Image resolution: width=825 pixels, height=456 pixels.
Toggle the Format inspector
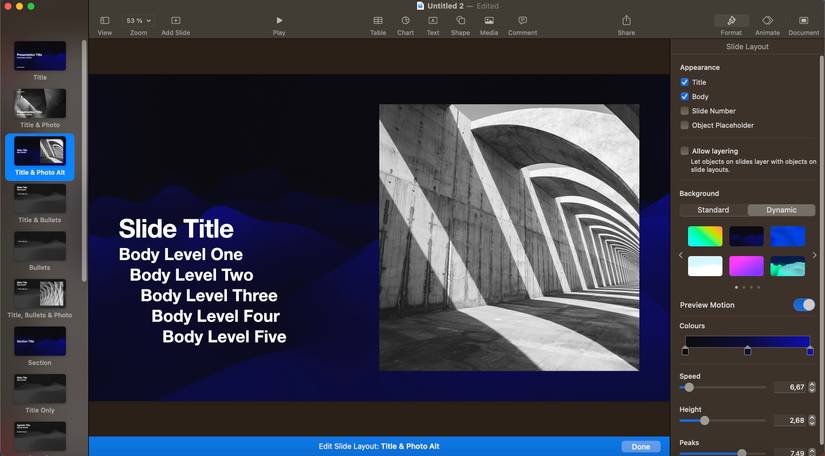point(731,21)
